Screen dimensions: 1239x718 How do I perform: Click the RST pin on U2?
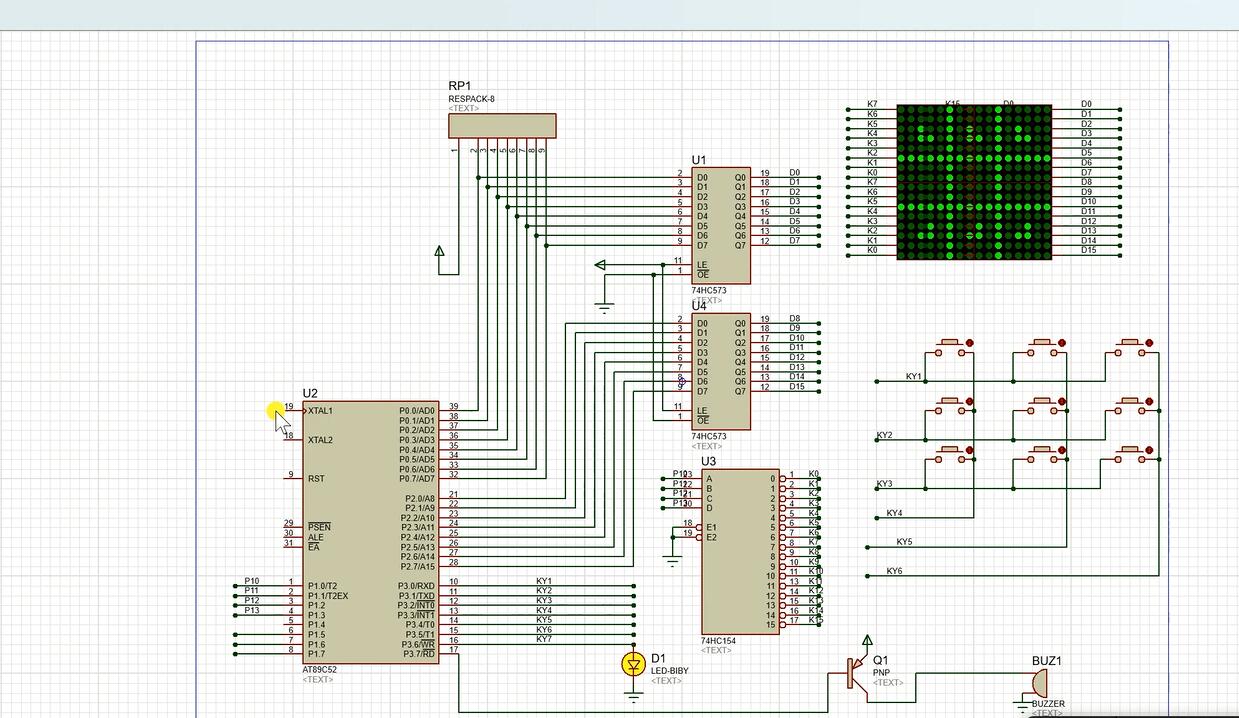coord(316,478)
